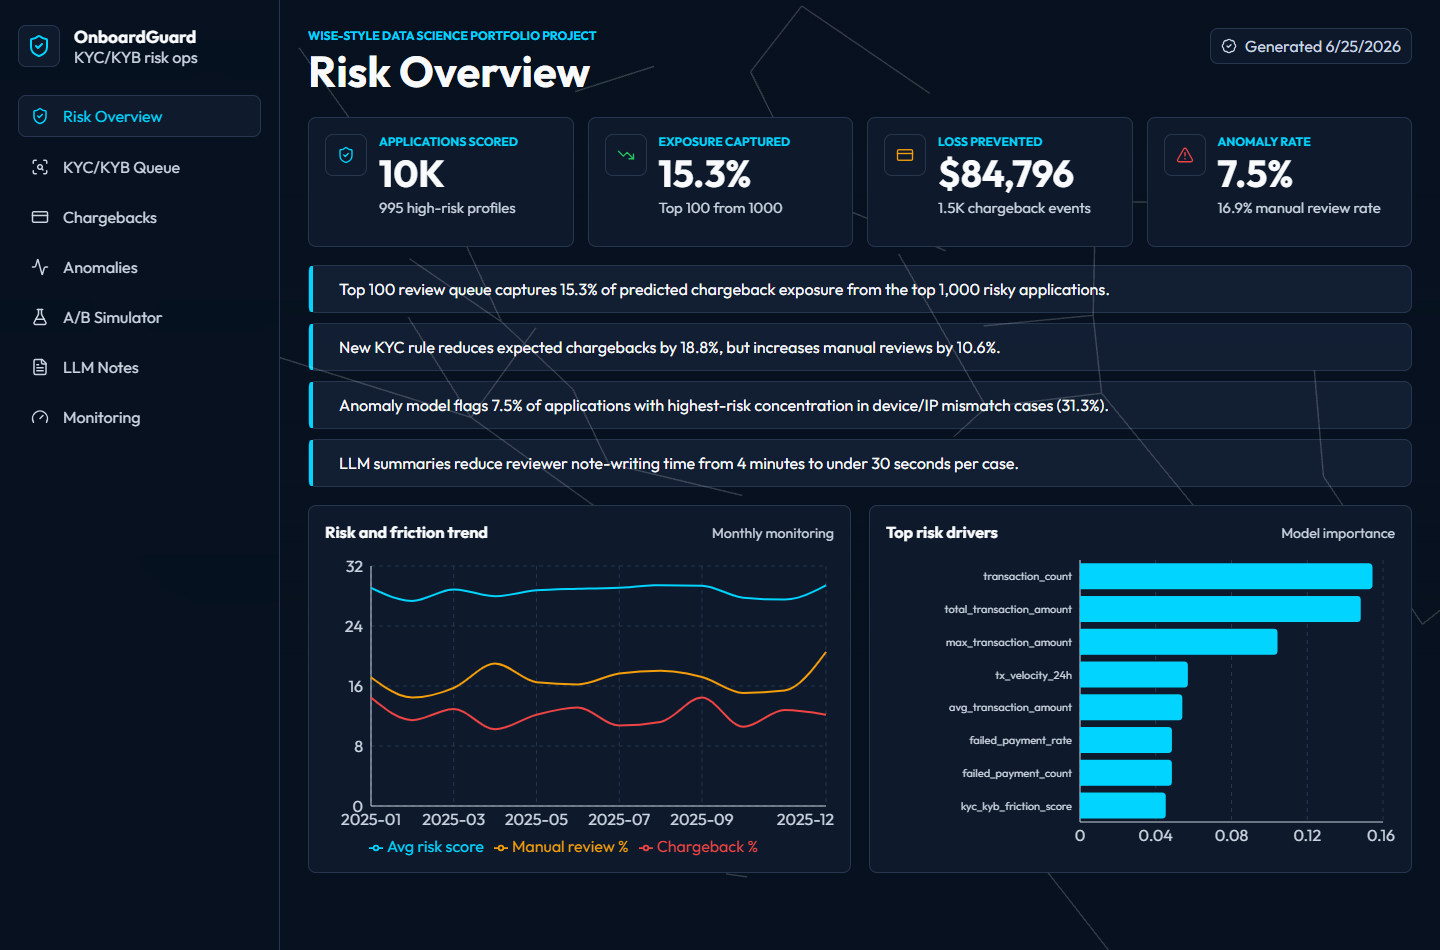Click the Top 100 review queue insight
Viewport: 1440px width, 950px height.
click(860, 289)
